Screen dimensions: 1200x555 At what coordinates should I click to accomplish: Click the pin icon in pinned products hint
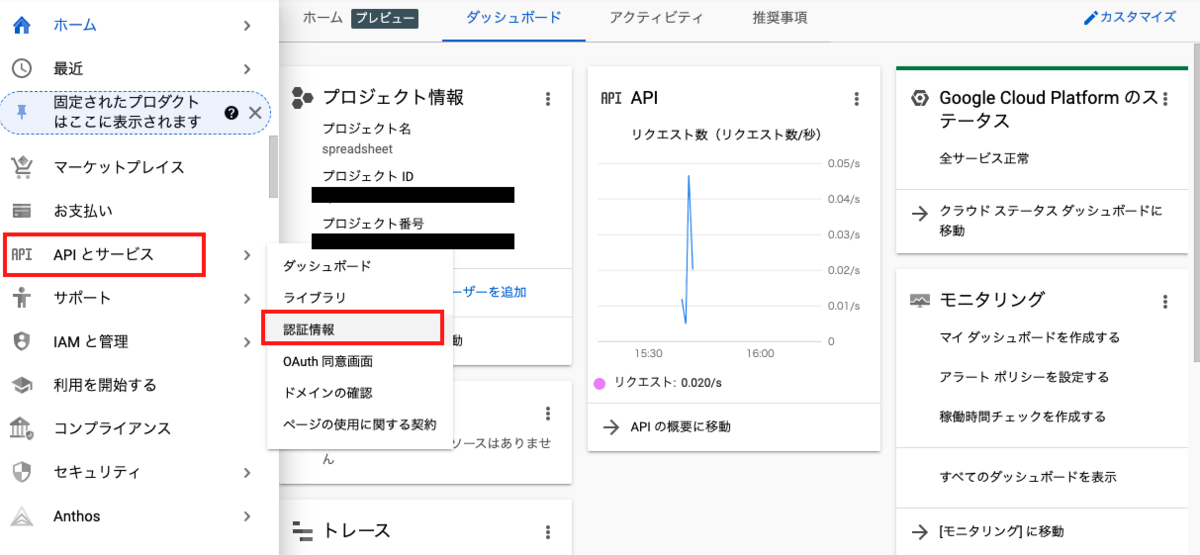coord(22,112)
